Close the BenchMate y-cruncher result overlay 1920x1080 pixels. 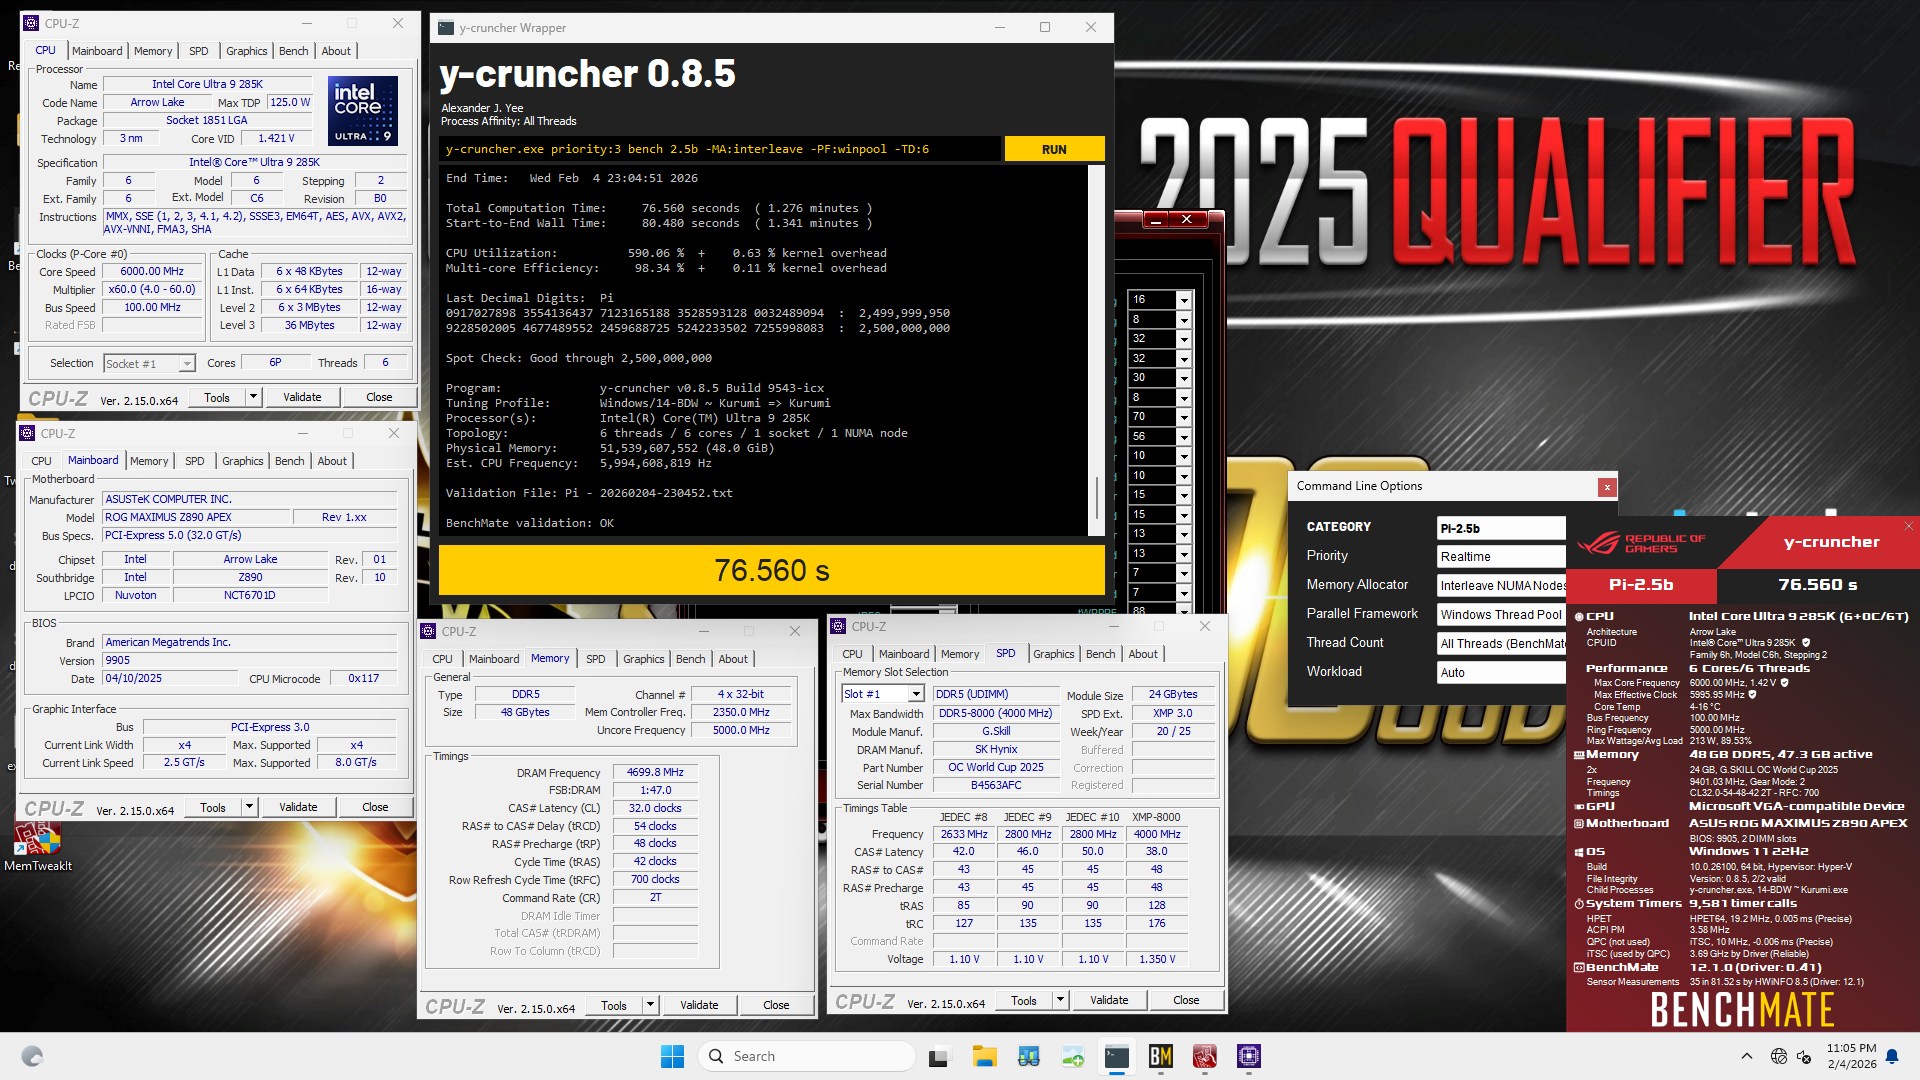point(1908,526)
